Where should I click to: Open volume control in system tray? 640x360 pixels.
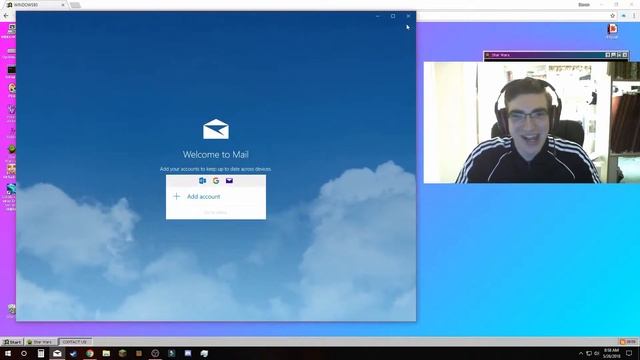pos(597,353)
